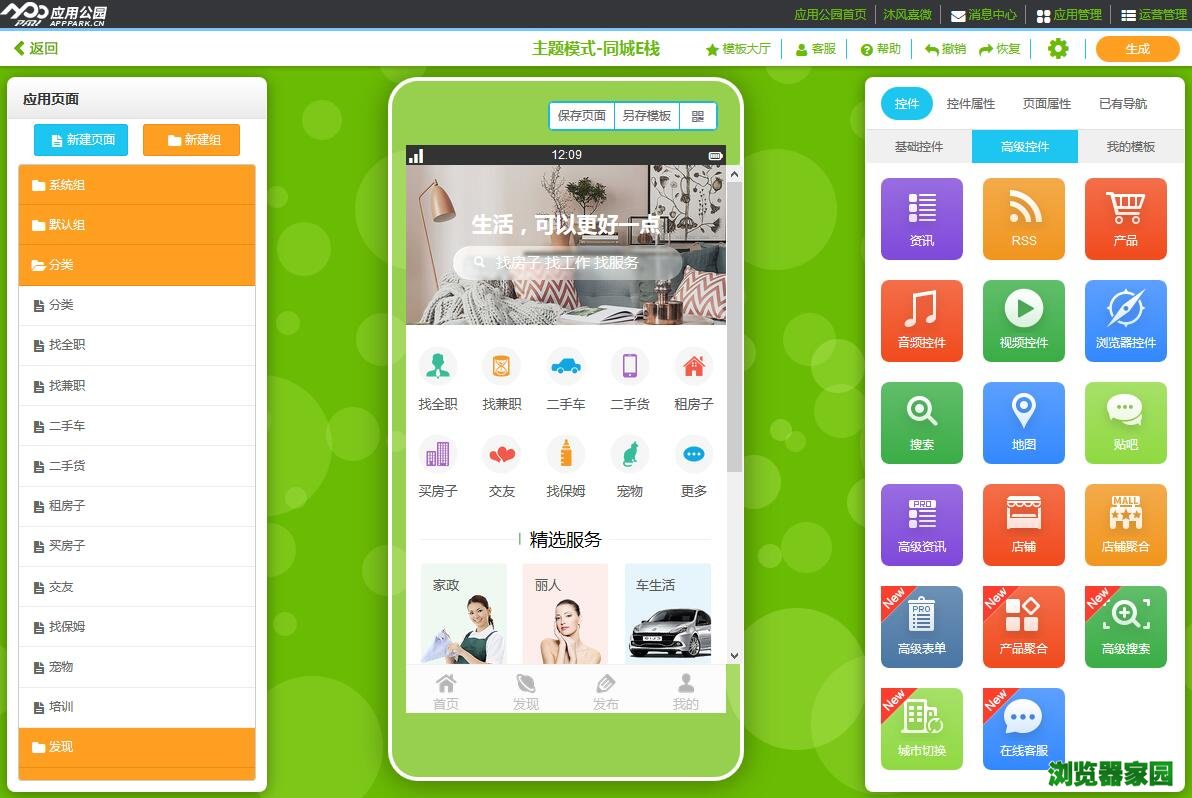1192x798 pixels.
Task: Click the 新建页面 button
Action: click(x=81, y=140)
